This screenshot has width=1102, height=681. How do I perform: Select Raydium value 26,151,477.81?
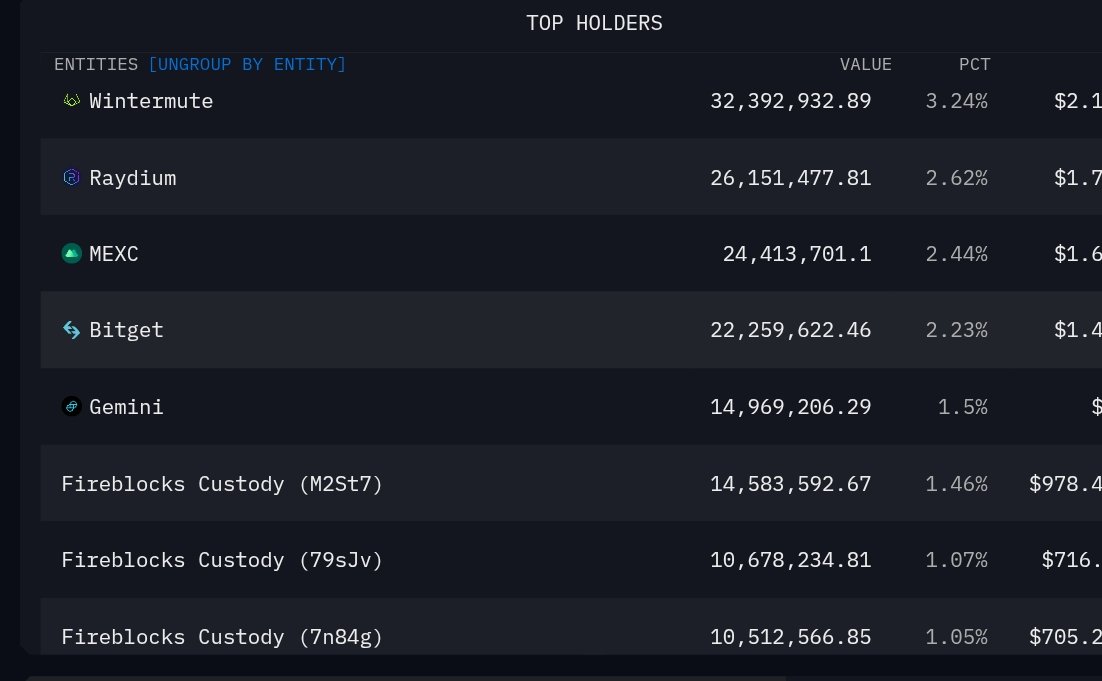791,178
